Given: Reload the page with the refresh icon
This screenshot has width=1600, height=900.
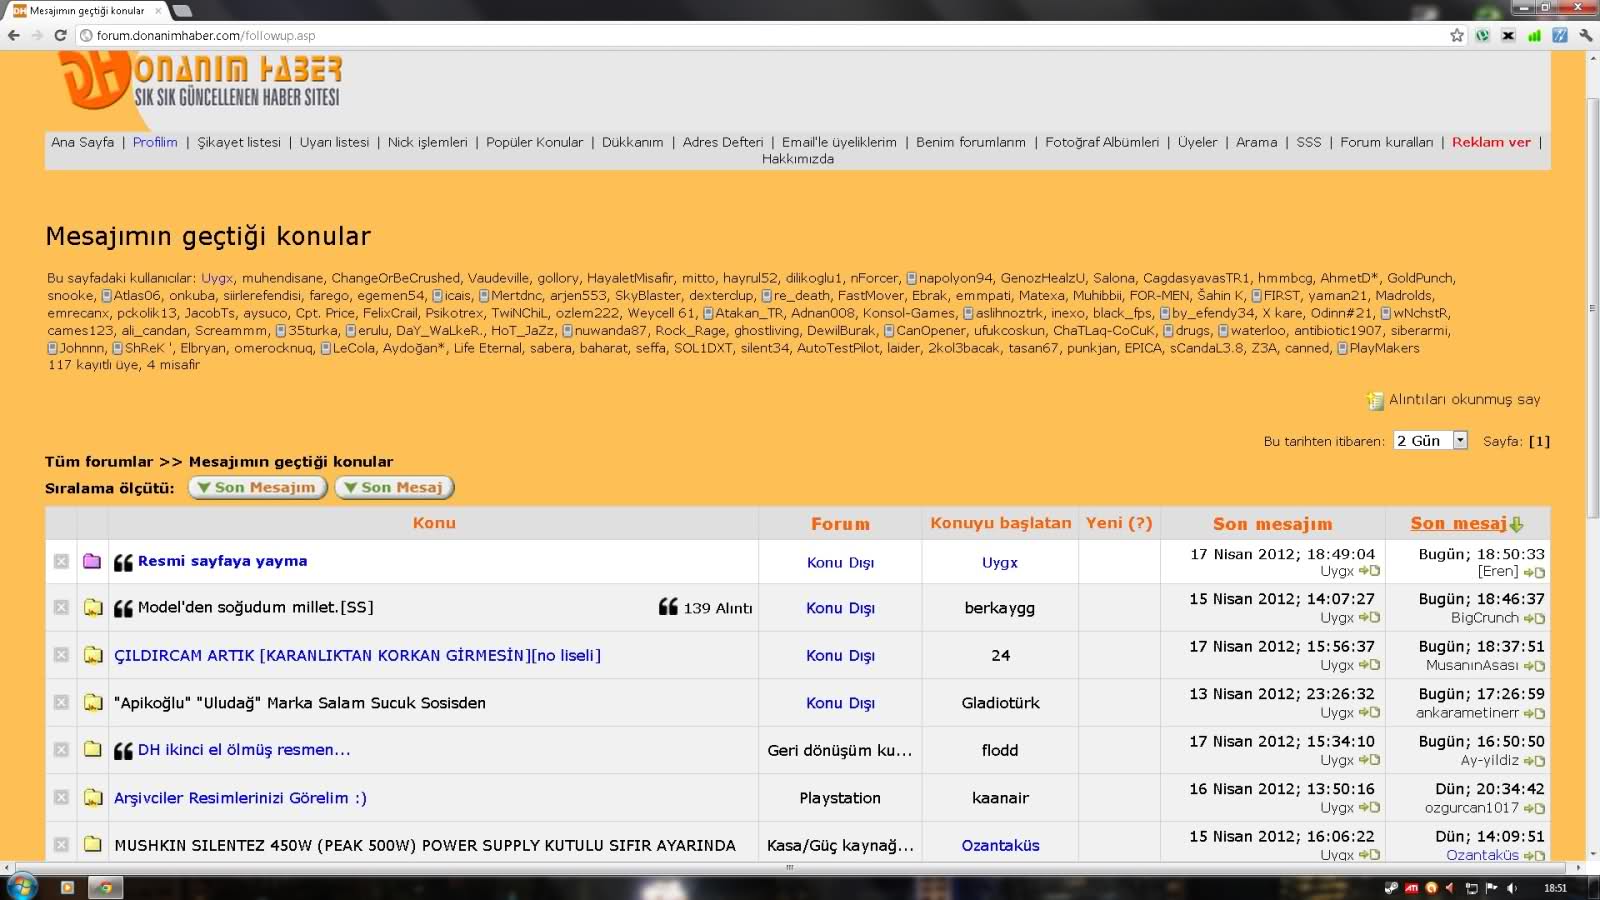Looking at the screenshot, I should pyautogui.click(x=60, y=35).
